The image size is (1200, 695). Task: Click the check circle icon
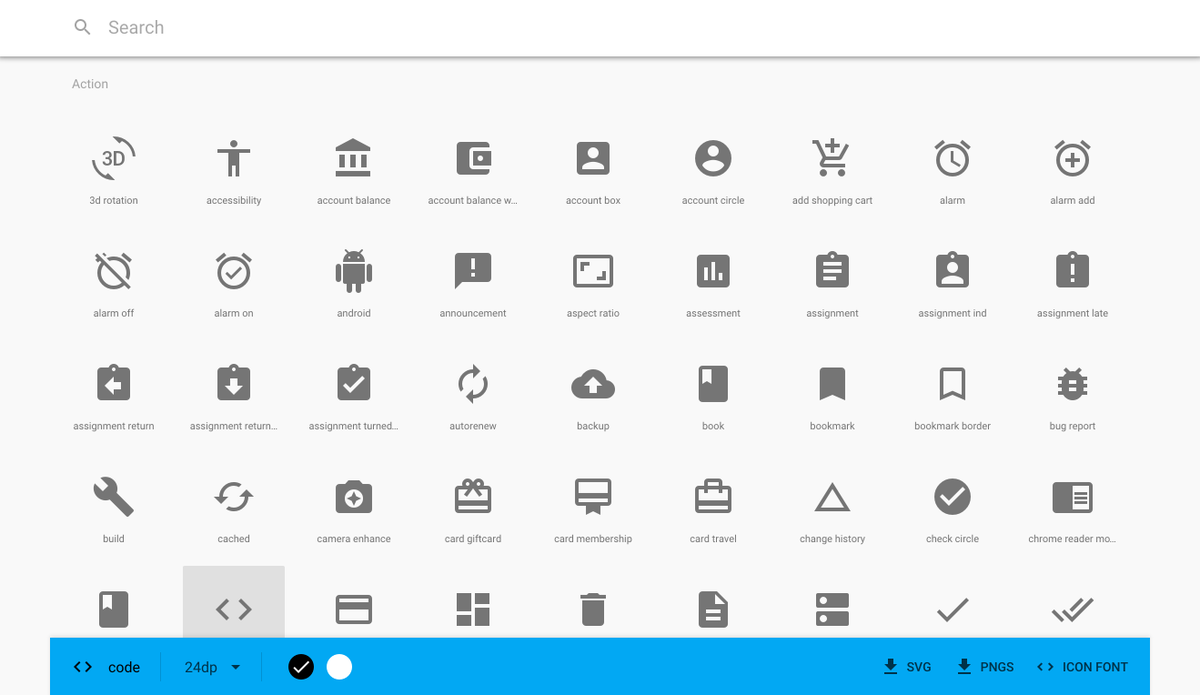[x=952, y=496]
